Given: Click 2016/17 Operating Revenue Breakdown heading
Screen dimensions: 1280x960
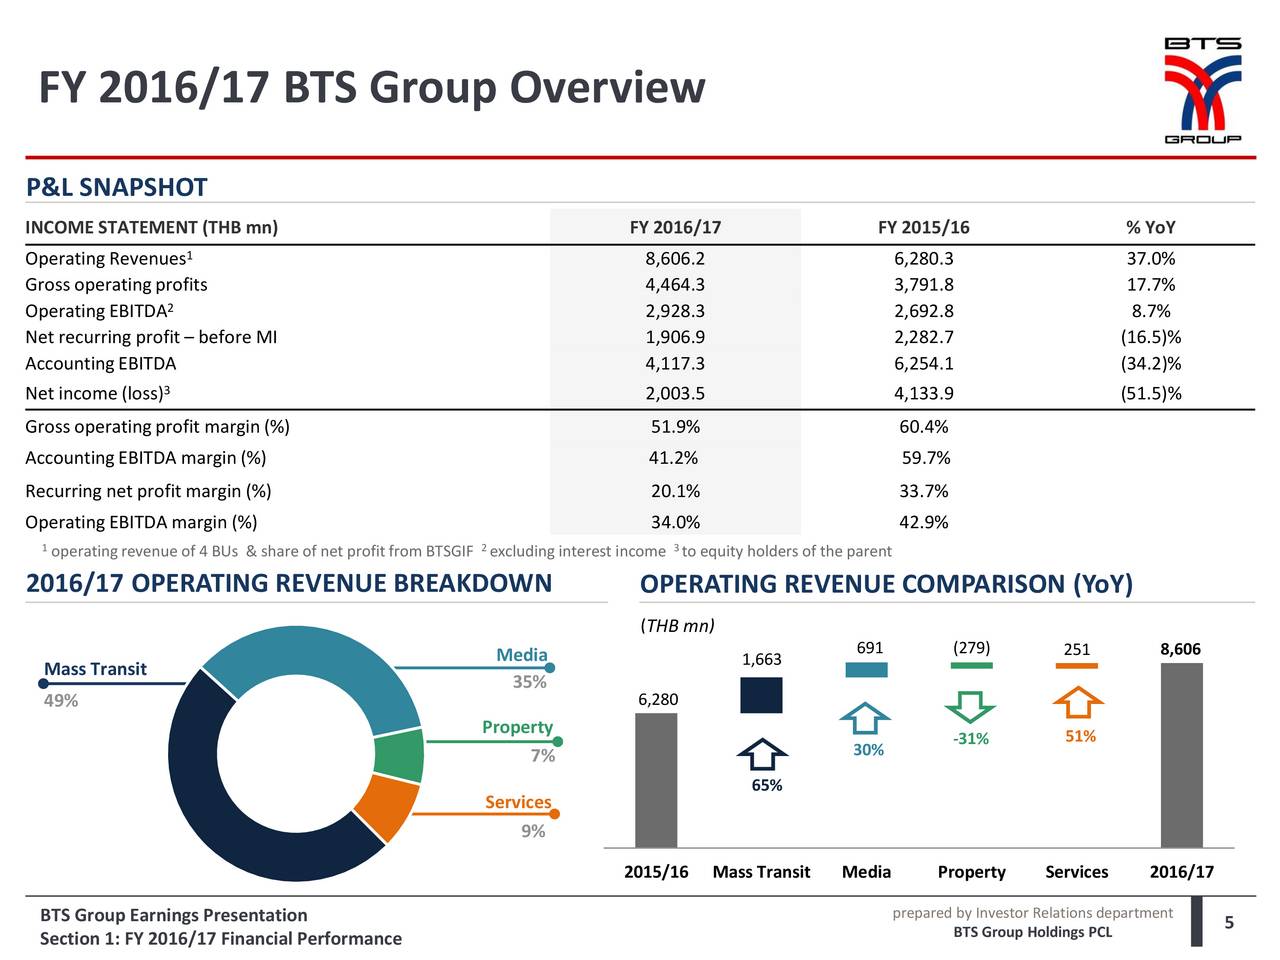Looking at the screenshot, I should pyautogui.click(x=288, y=583).
